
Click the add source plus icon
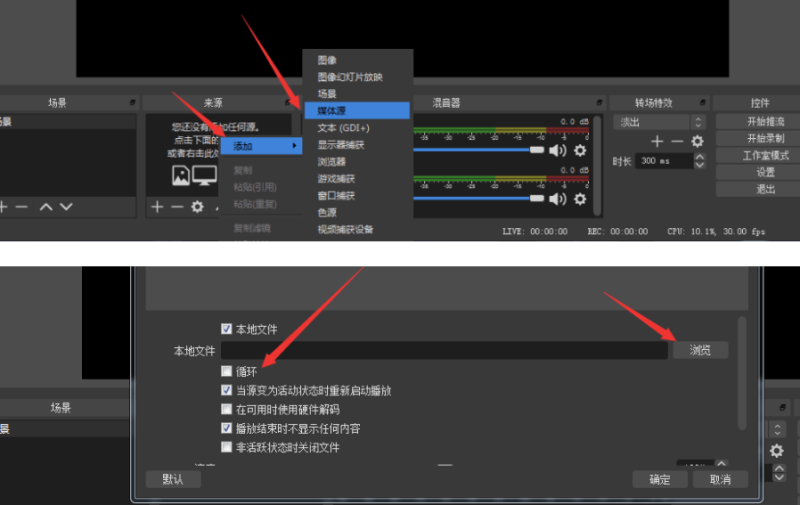(157, 207)
